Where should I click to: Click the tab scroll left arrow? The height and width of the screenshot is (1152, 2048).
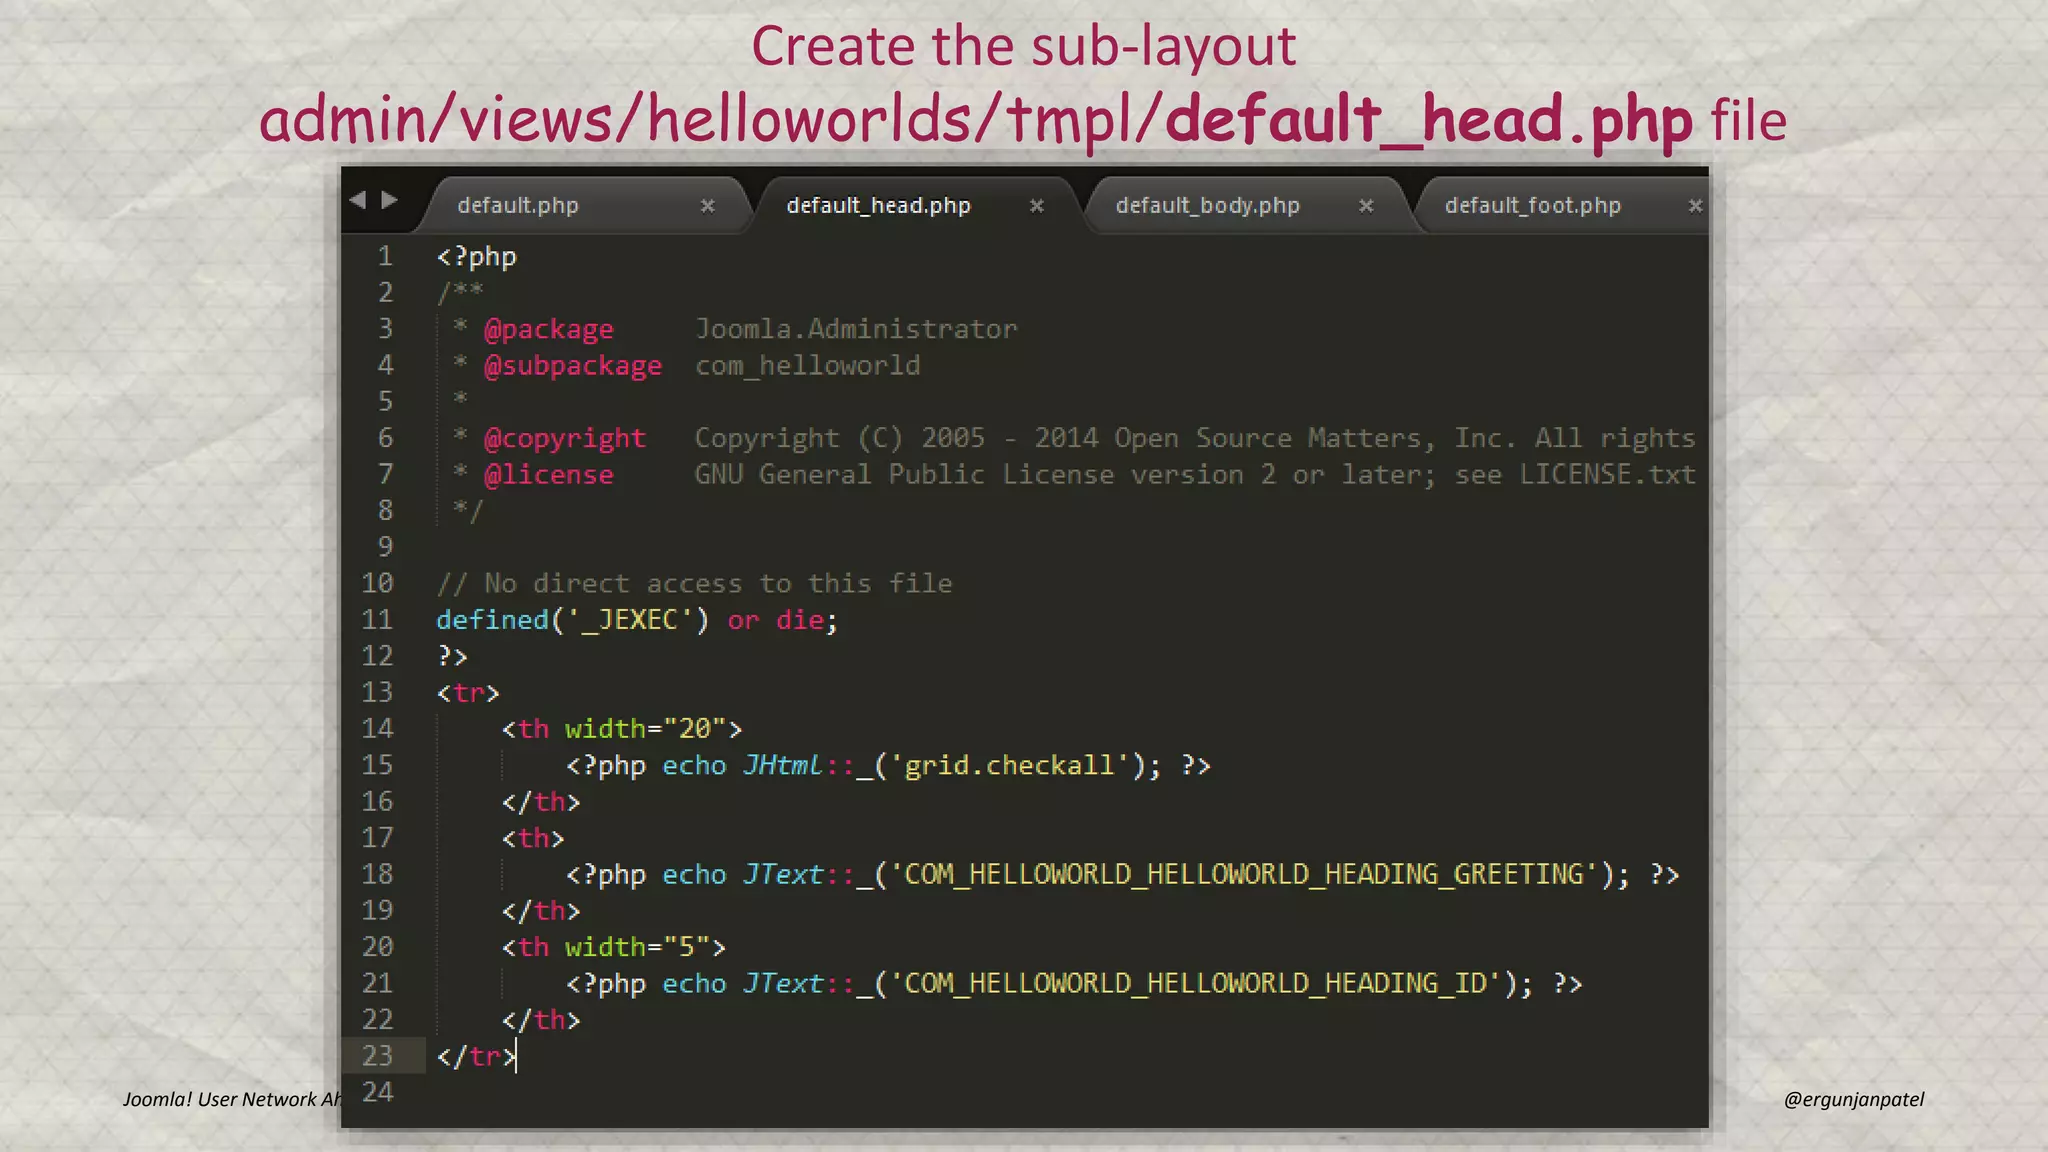357,200
